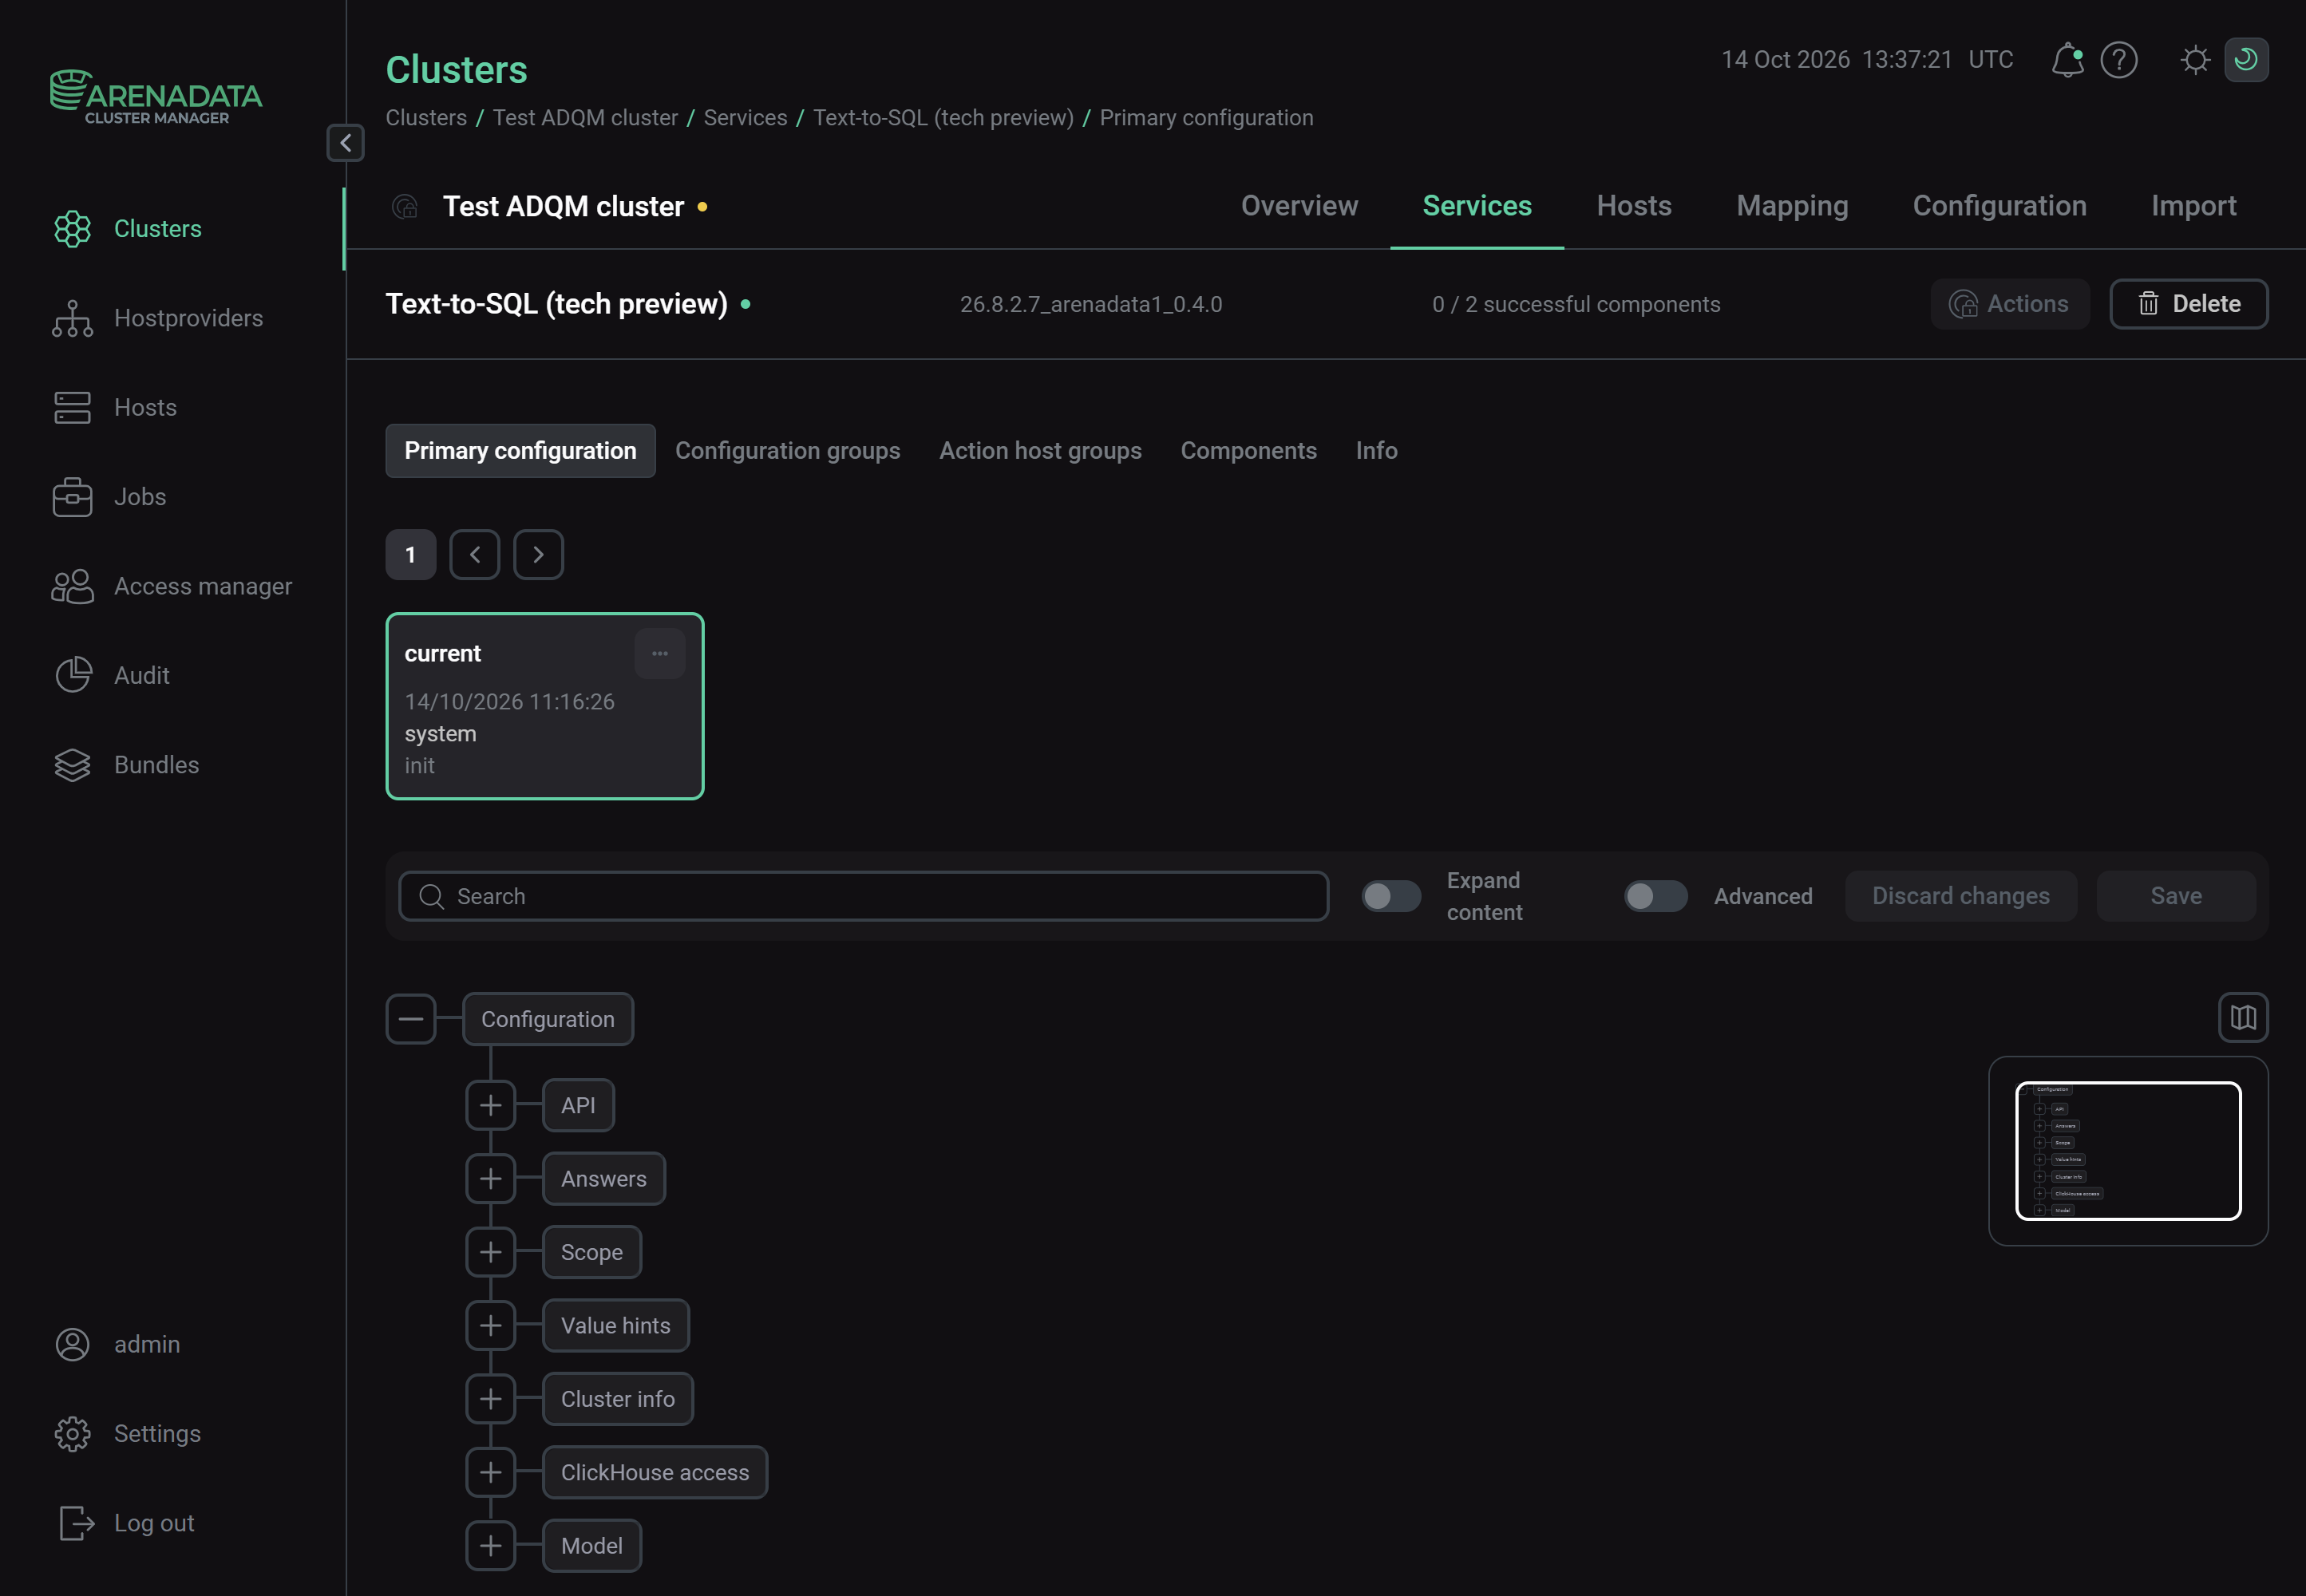2306x1596 pixels.
Task: Collapse the sidebar with the arrow button
Action: [345, 142]
